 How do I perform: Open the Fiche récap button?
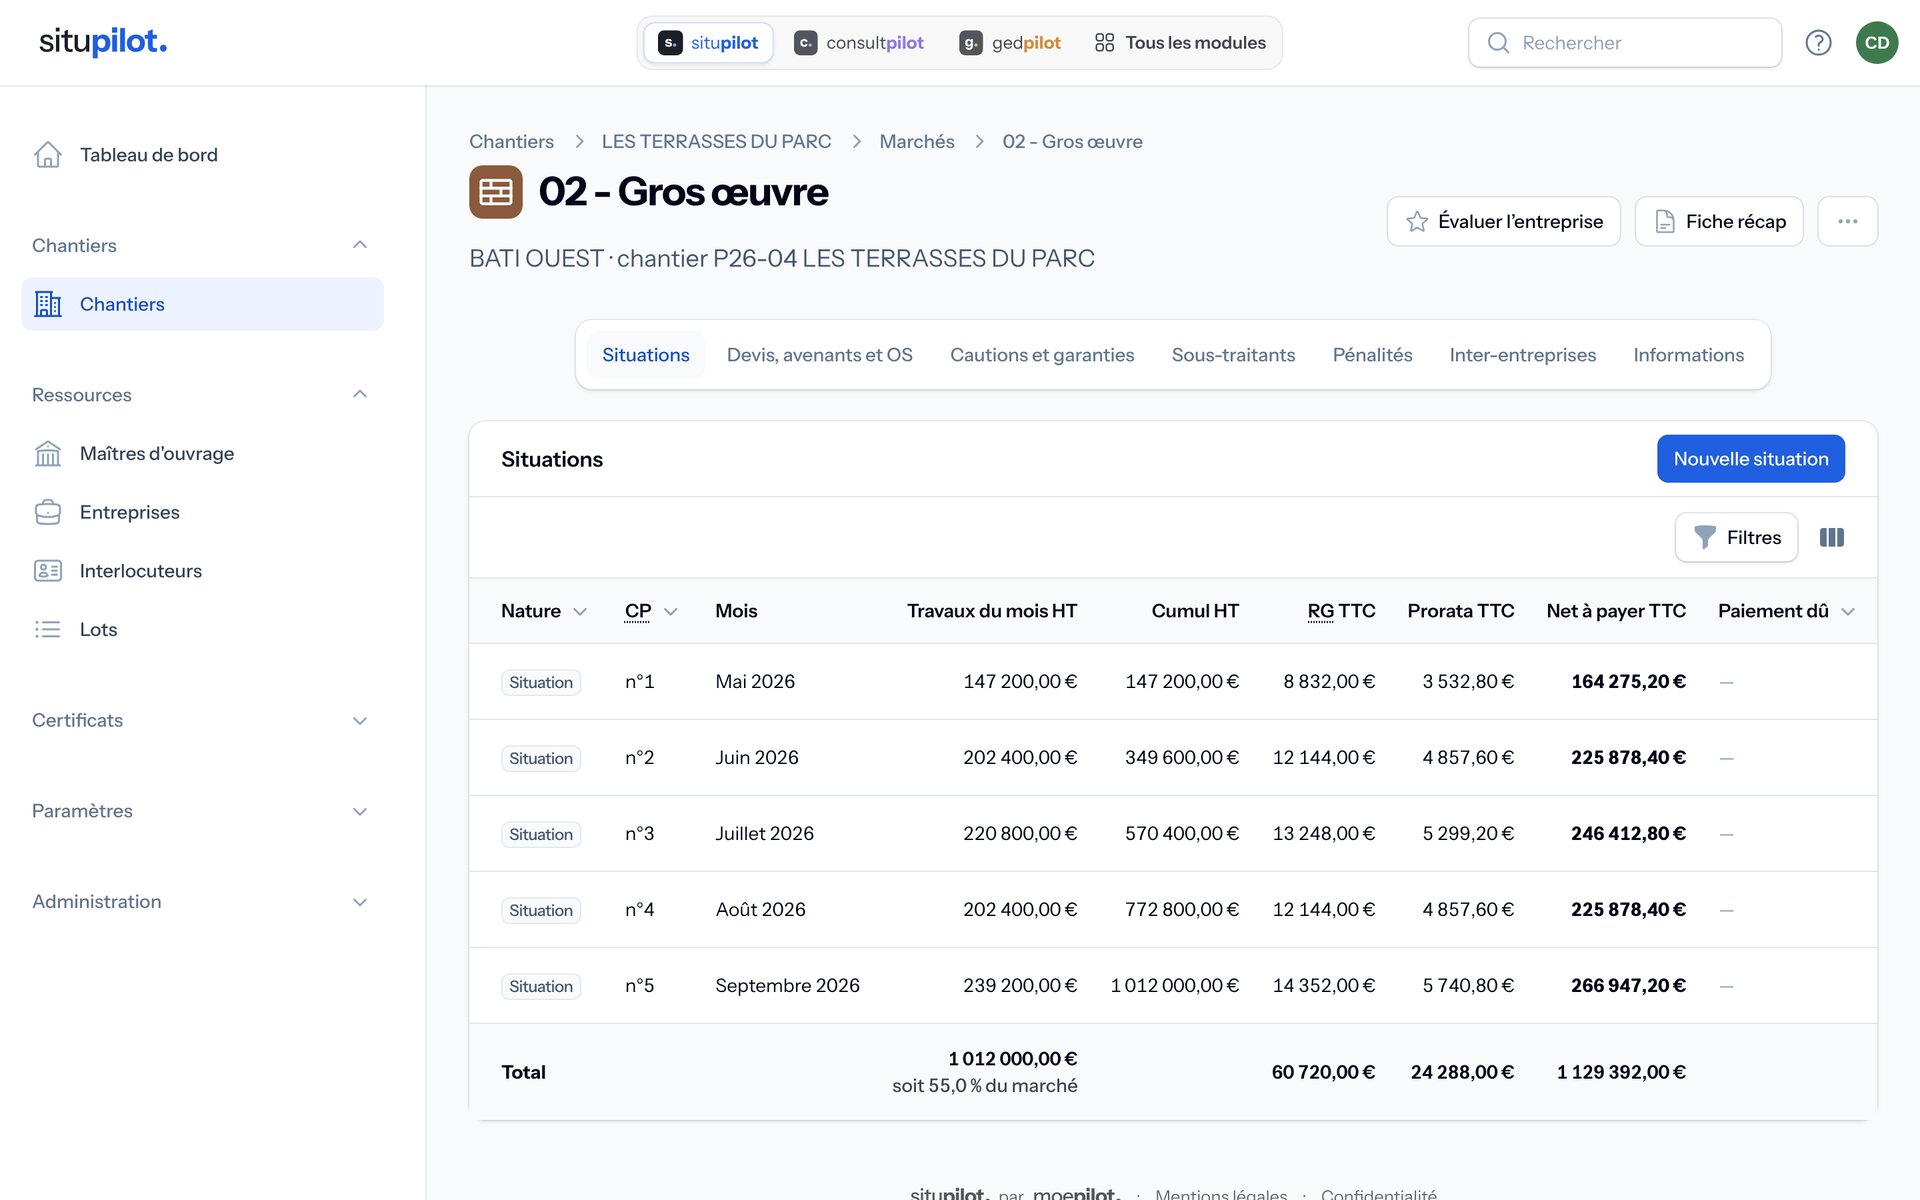pos(1719,221)
